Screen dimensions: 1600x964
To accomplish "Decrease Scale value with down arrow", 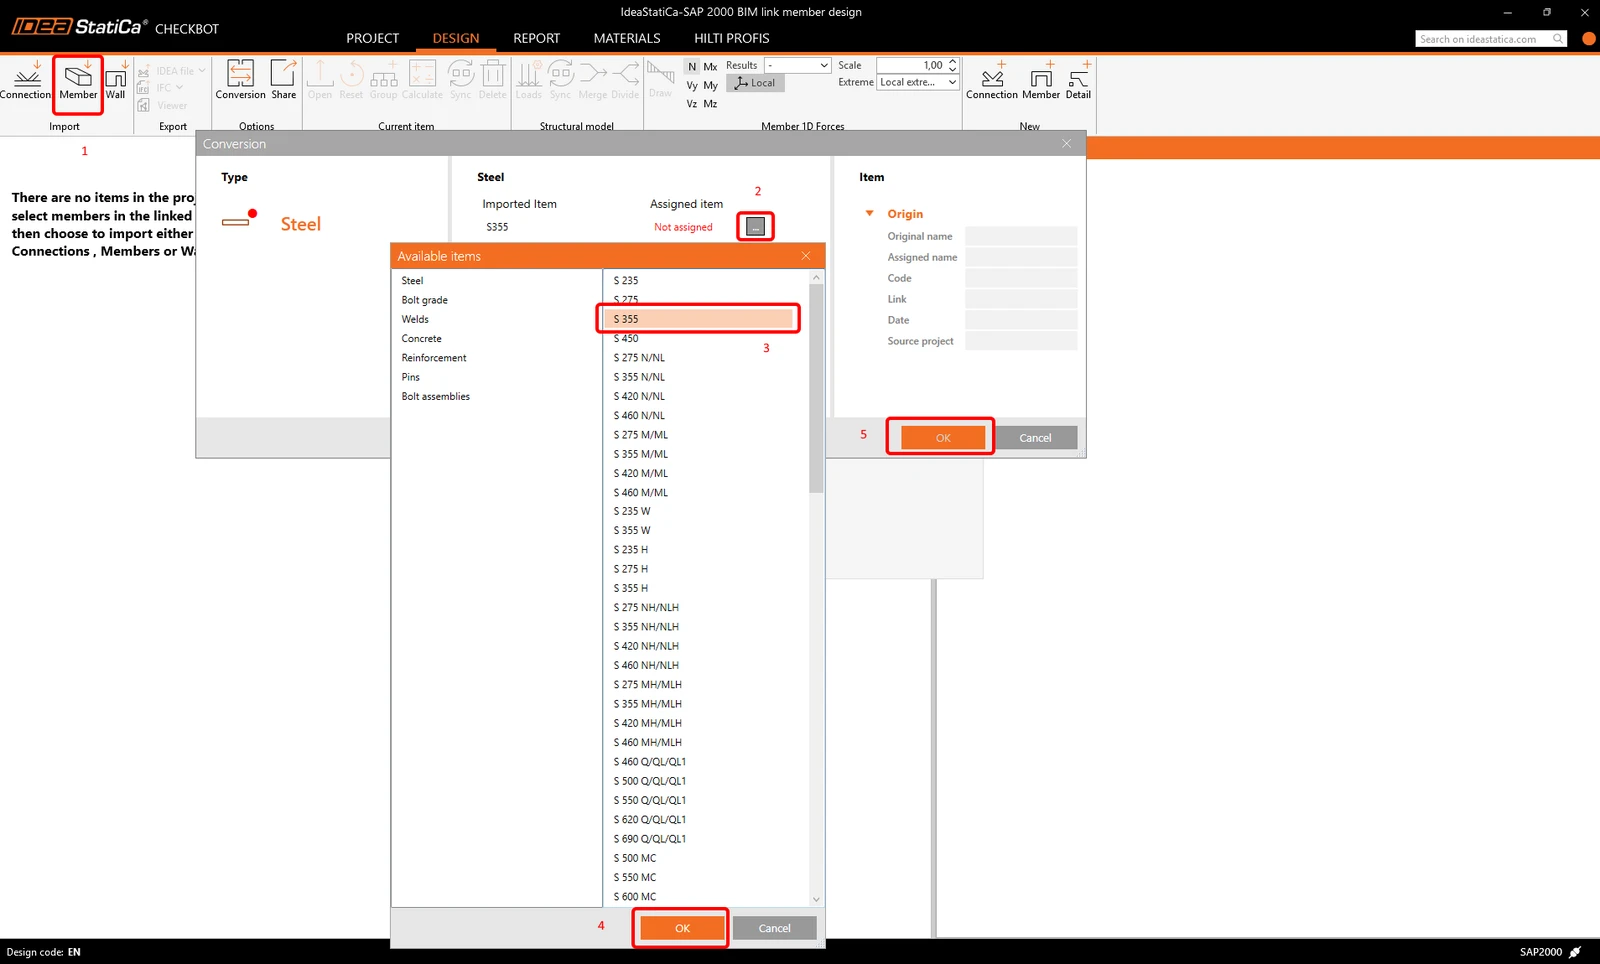I will click(952, 70).
